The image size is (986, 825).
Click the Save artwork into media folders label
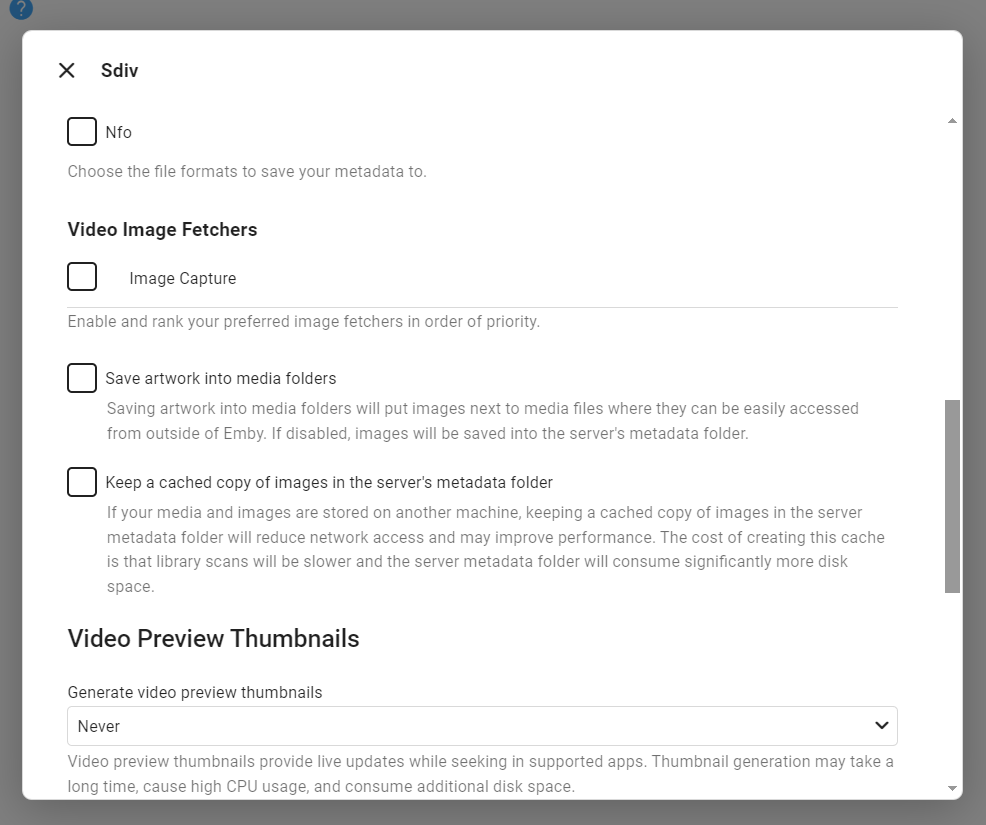(x=221, y=379)
